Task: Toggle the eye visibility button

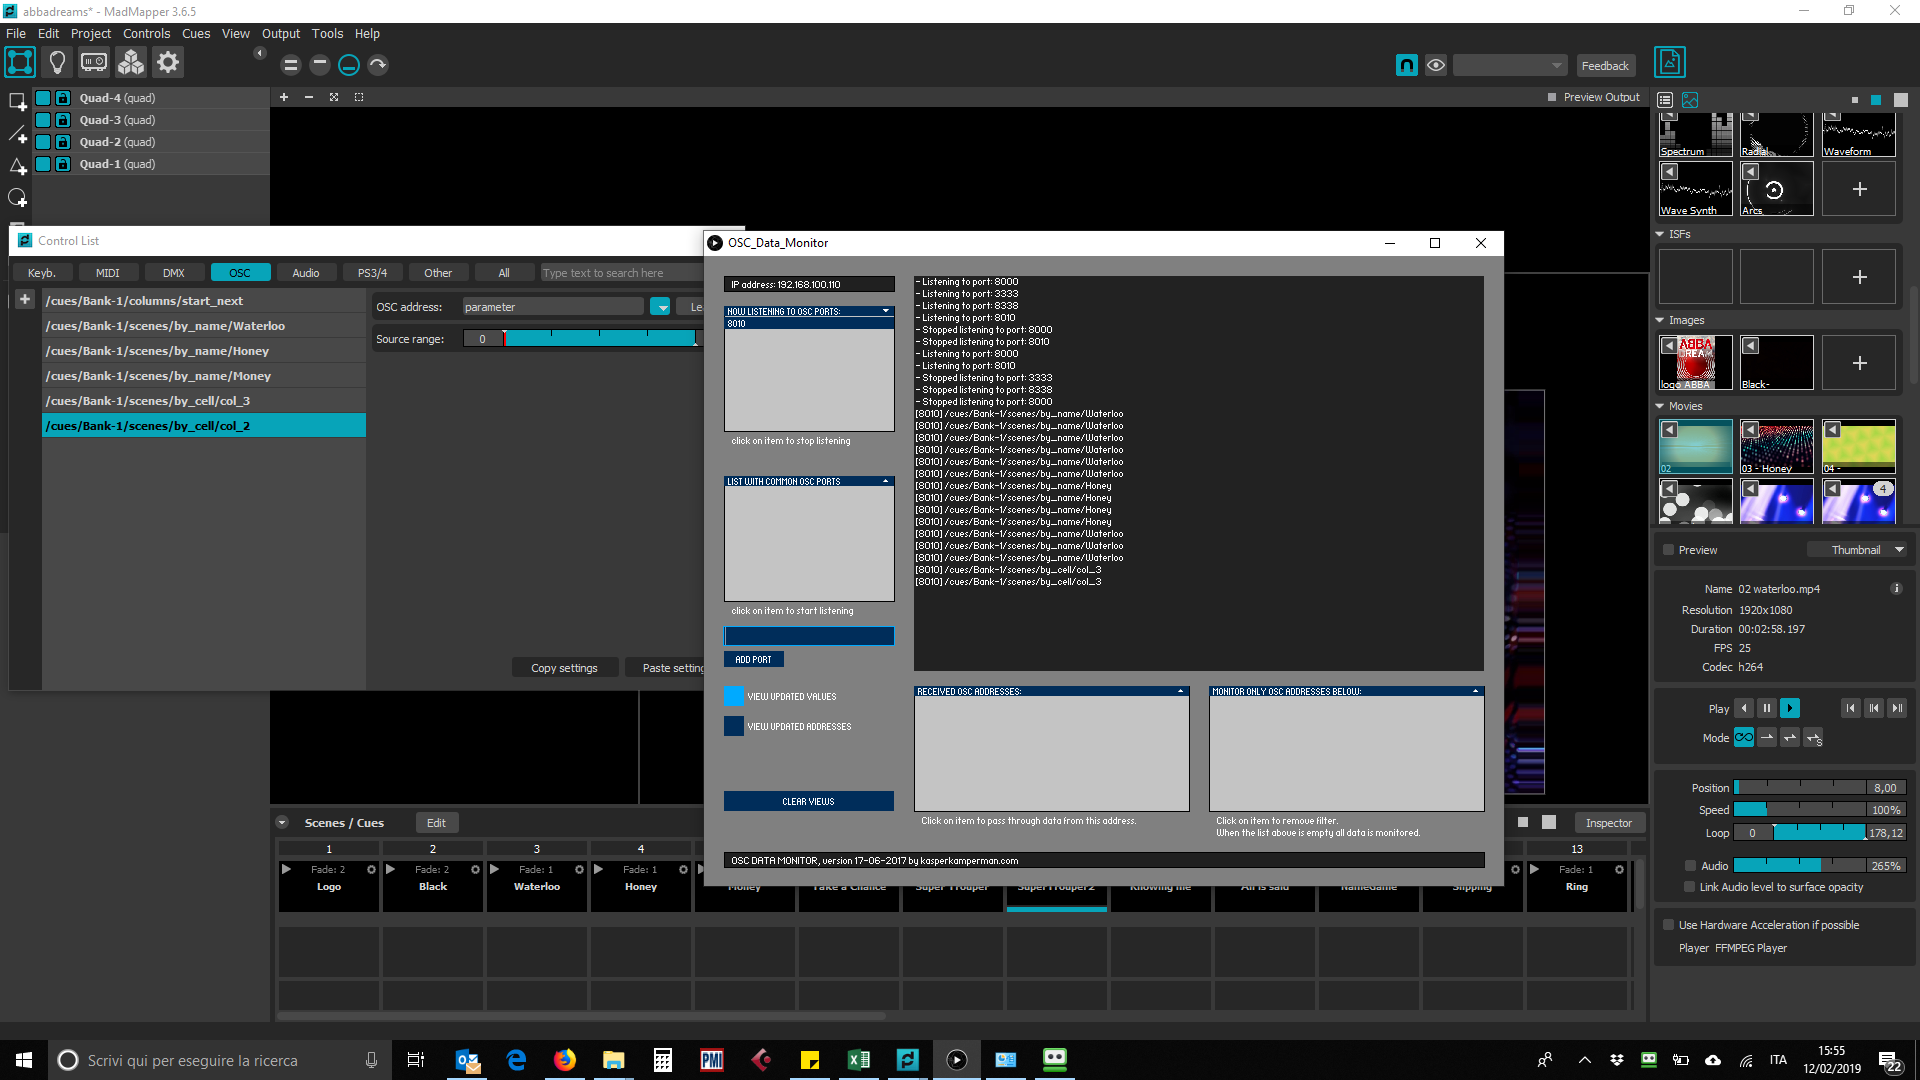Action: point(1436,65)
